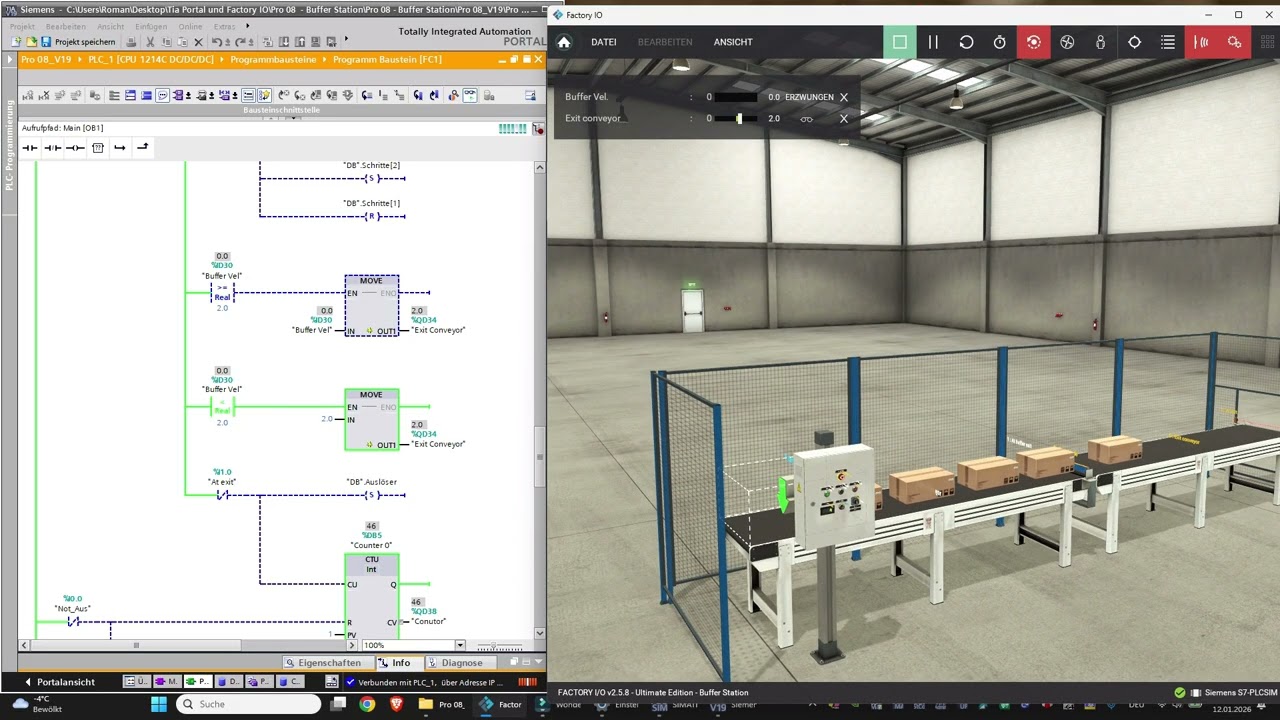The height and width of the screenshot is (720, 1280).
Task: Stop the Factory IO simulation
Action: coord(900,42)
